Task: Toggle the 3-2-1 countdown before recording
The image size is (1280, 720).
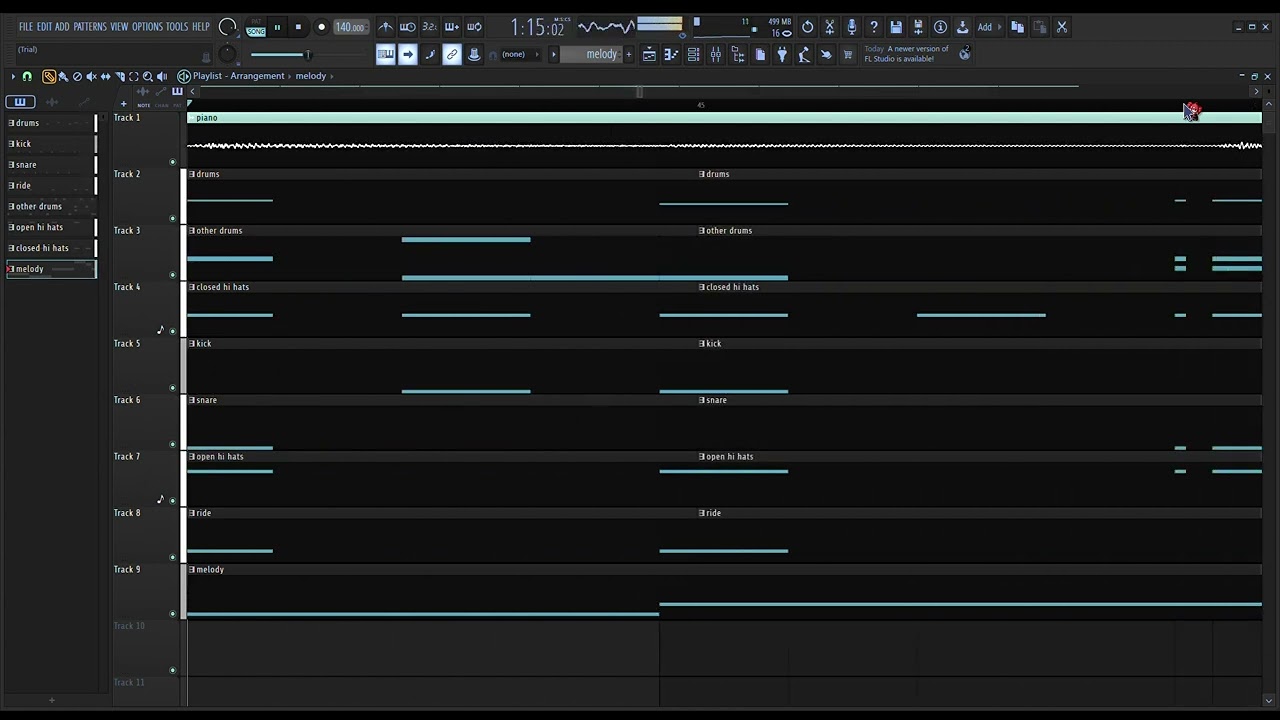Action: pos(430,27)
